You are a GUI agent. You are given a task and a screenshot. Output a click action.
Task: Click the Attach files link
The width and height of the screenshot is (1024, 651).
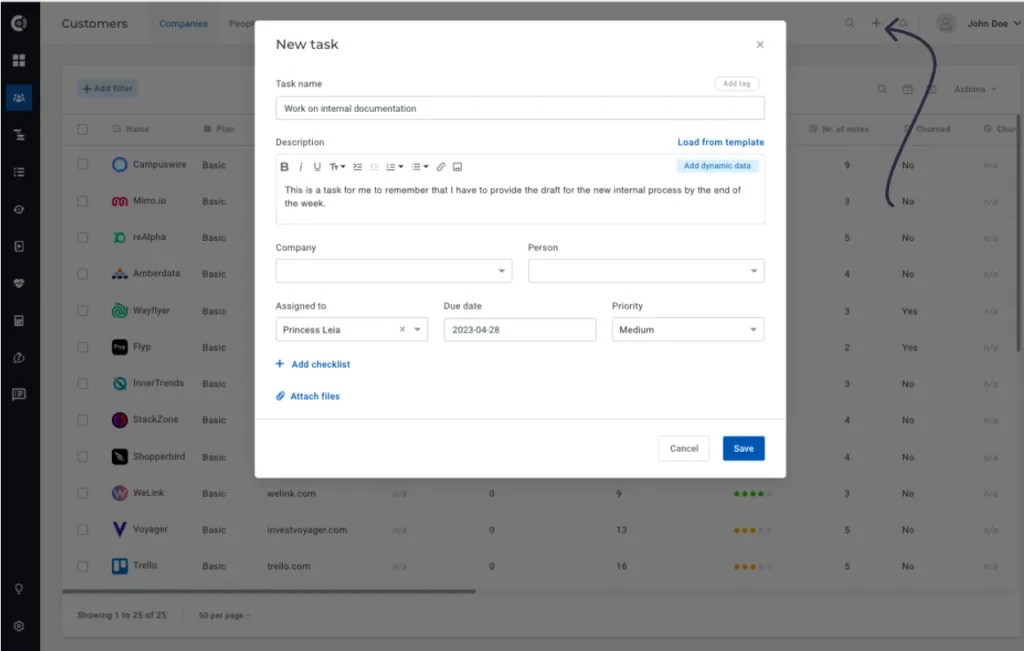(x=308, y=396)
